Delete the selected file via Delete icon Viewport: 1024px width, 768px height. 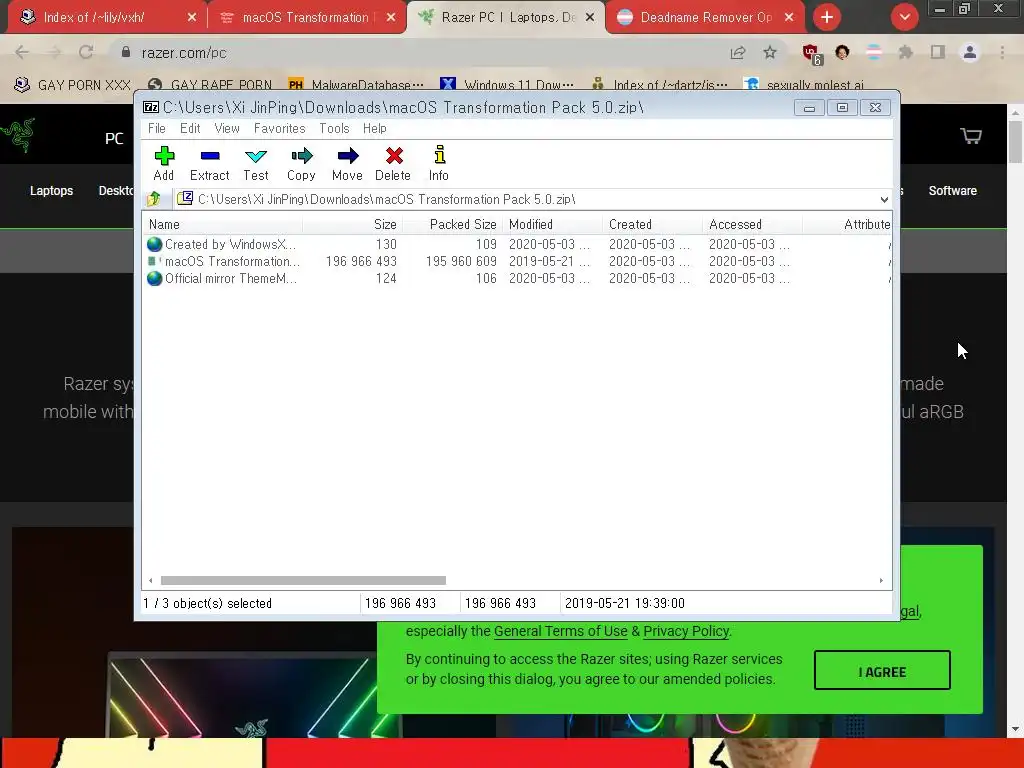[392, 163]
